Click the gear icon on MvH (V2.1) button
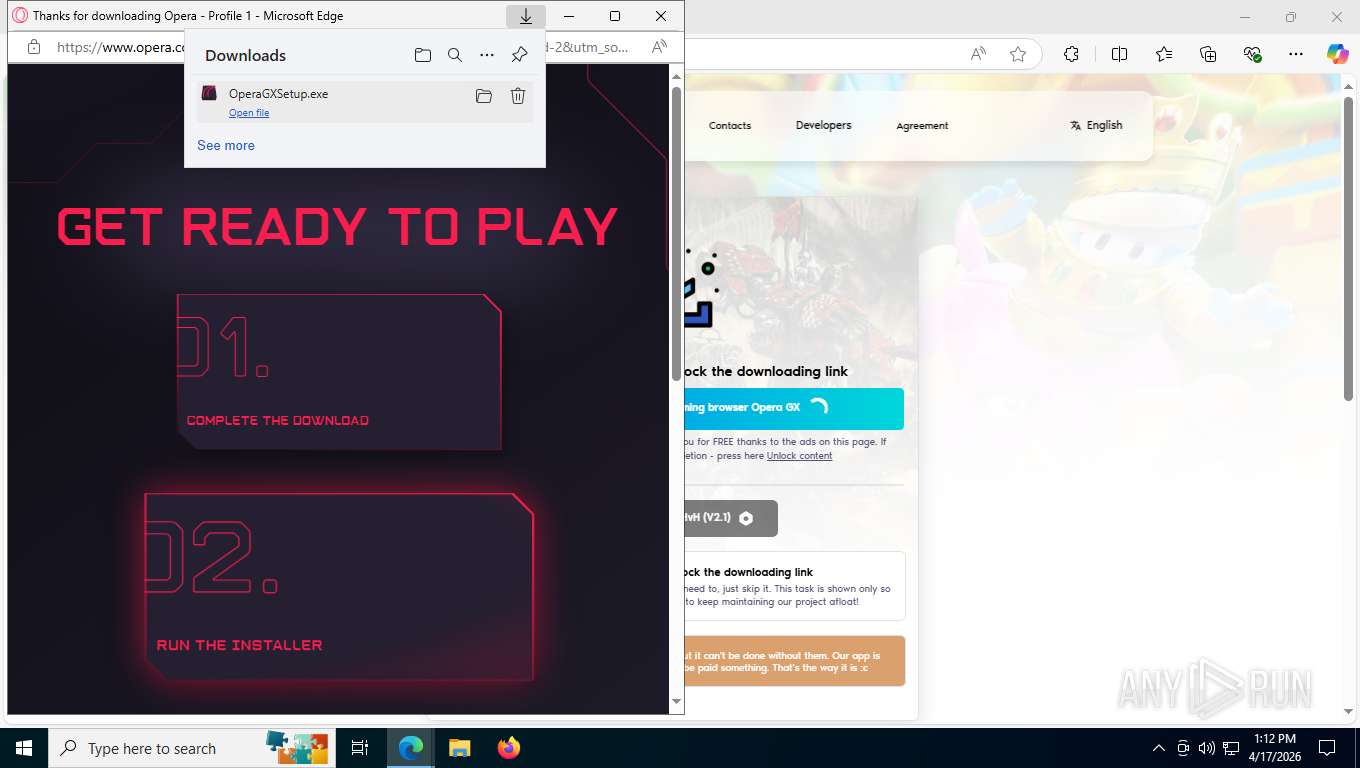 point(746,518)
